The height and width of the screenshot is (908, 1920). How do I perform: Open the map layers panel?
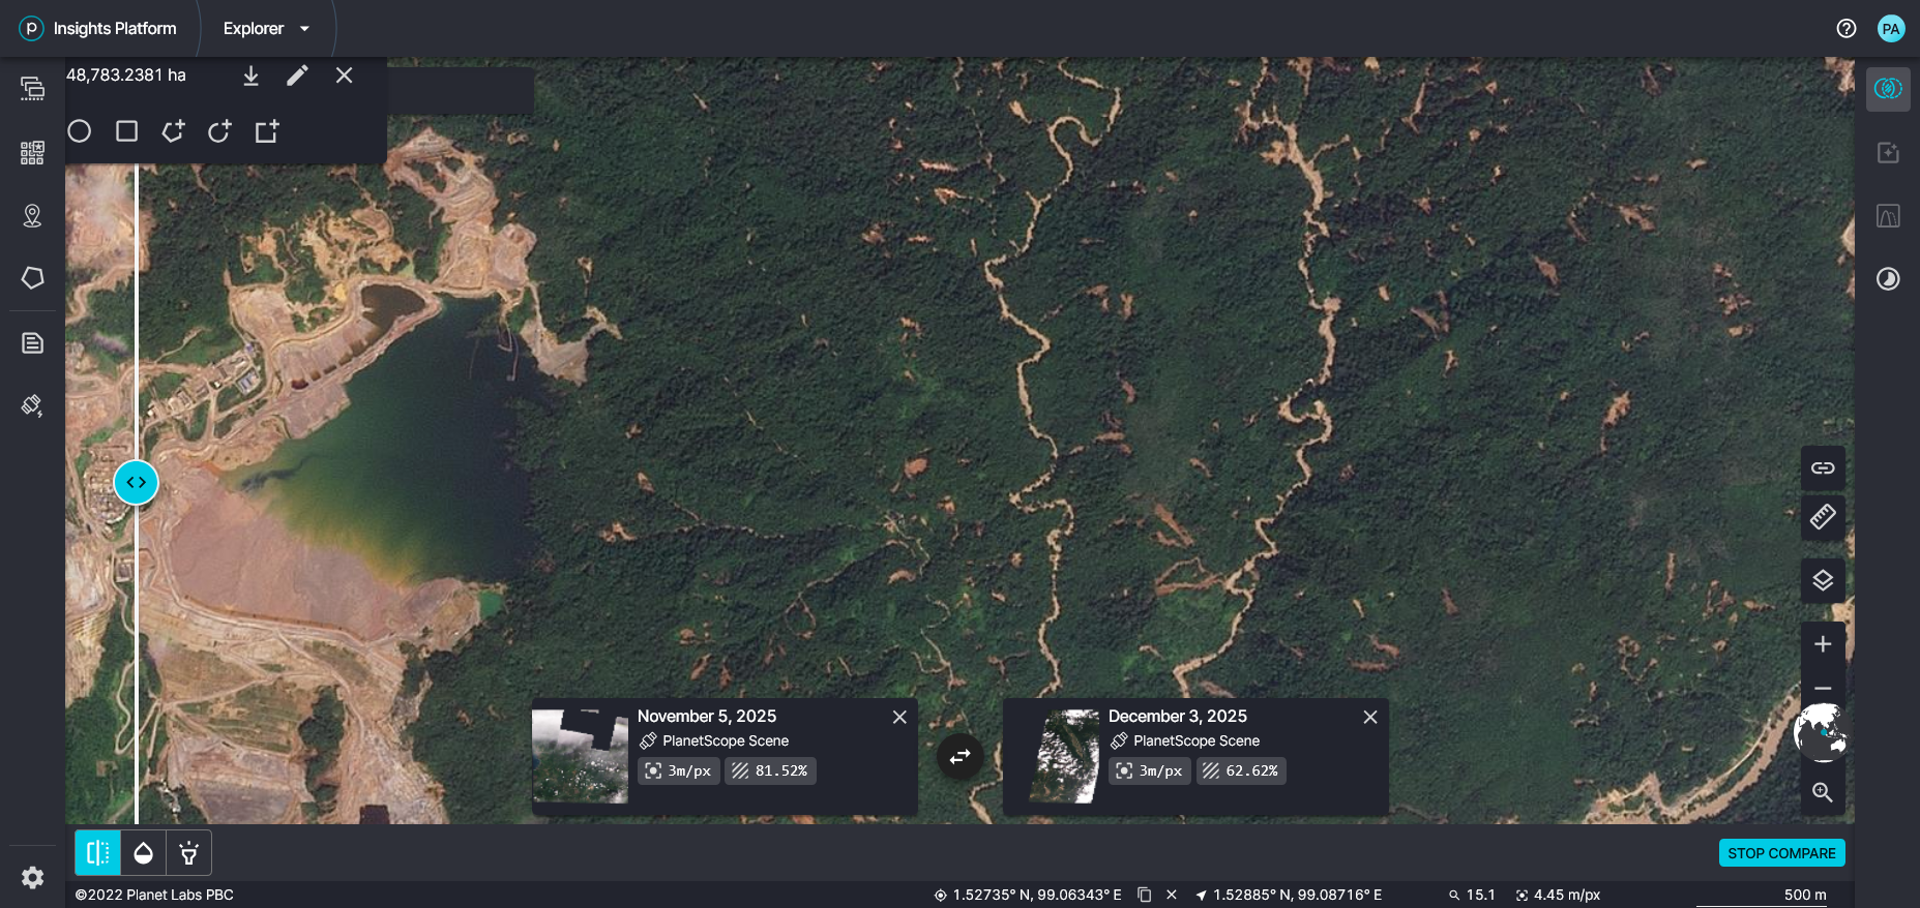[1823, 581]
